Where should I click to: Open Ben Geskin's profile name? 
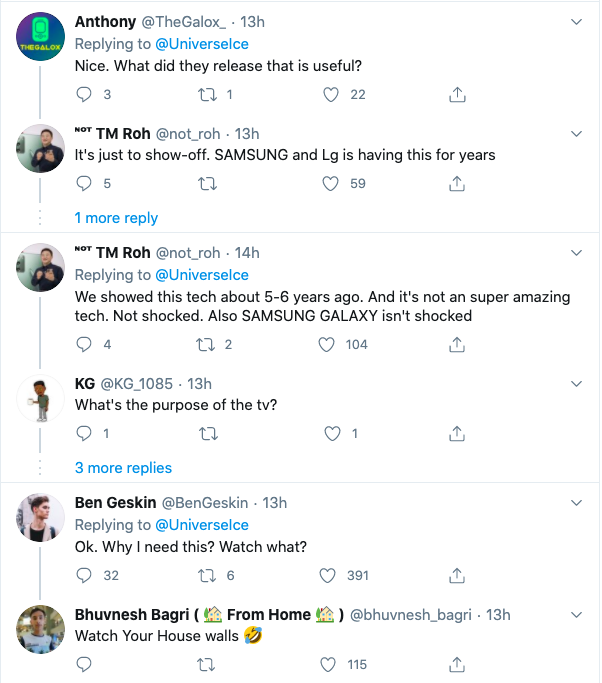coord(116,502)
